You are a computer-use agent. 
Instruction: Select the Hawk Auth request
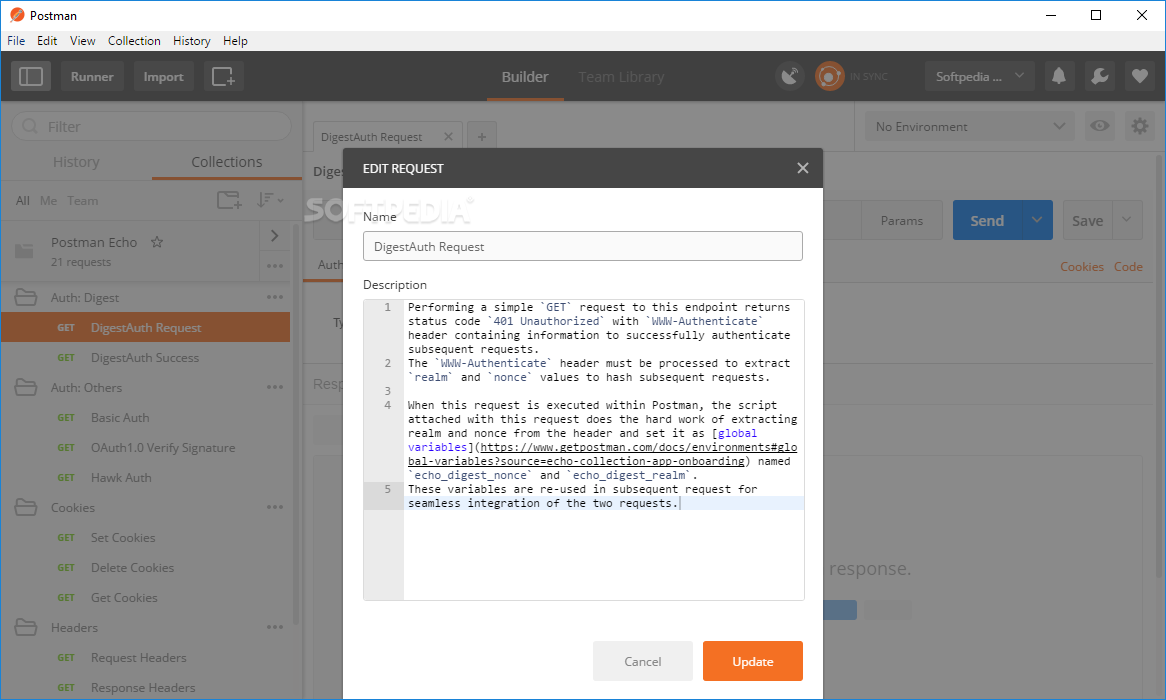[146, 478]
